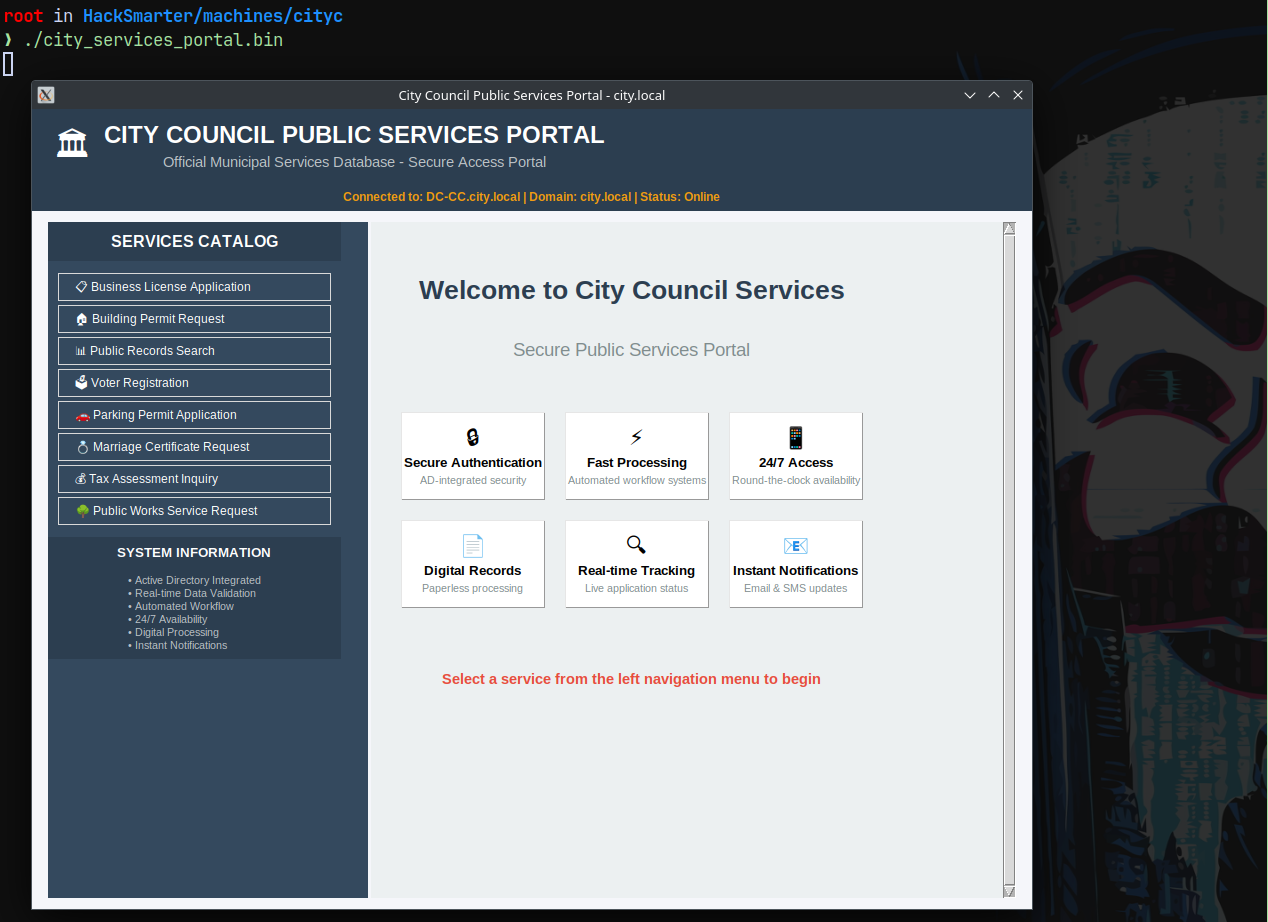Click the Instant Notifications envelope icon
Viewport: 1268px width, 922px height.
click(796, 545)
